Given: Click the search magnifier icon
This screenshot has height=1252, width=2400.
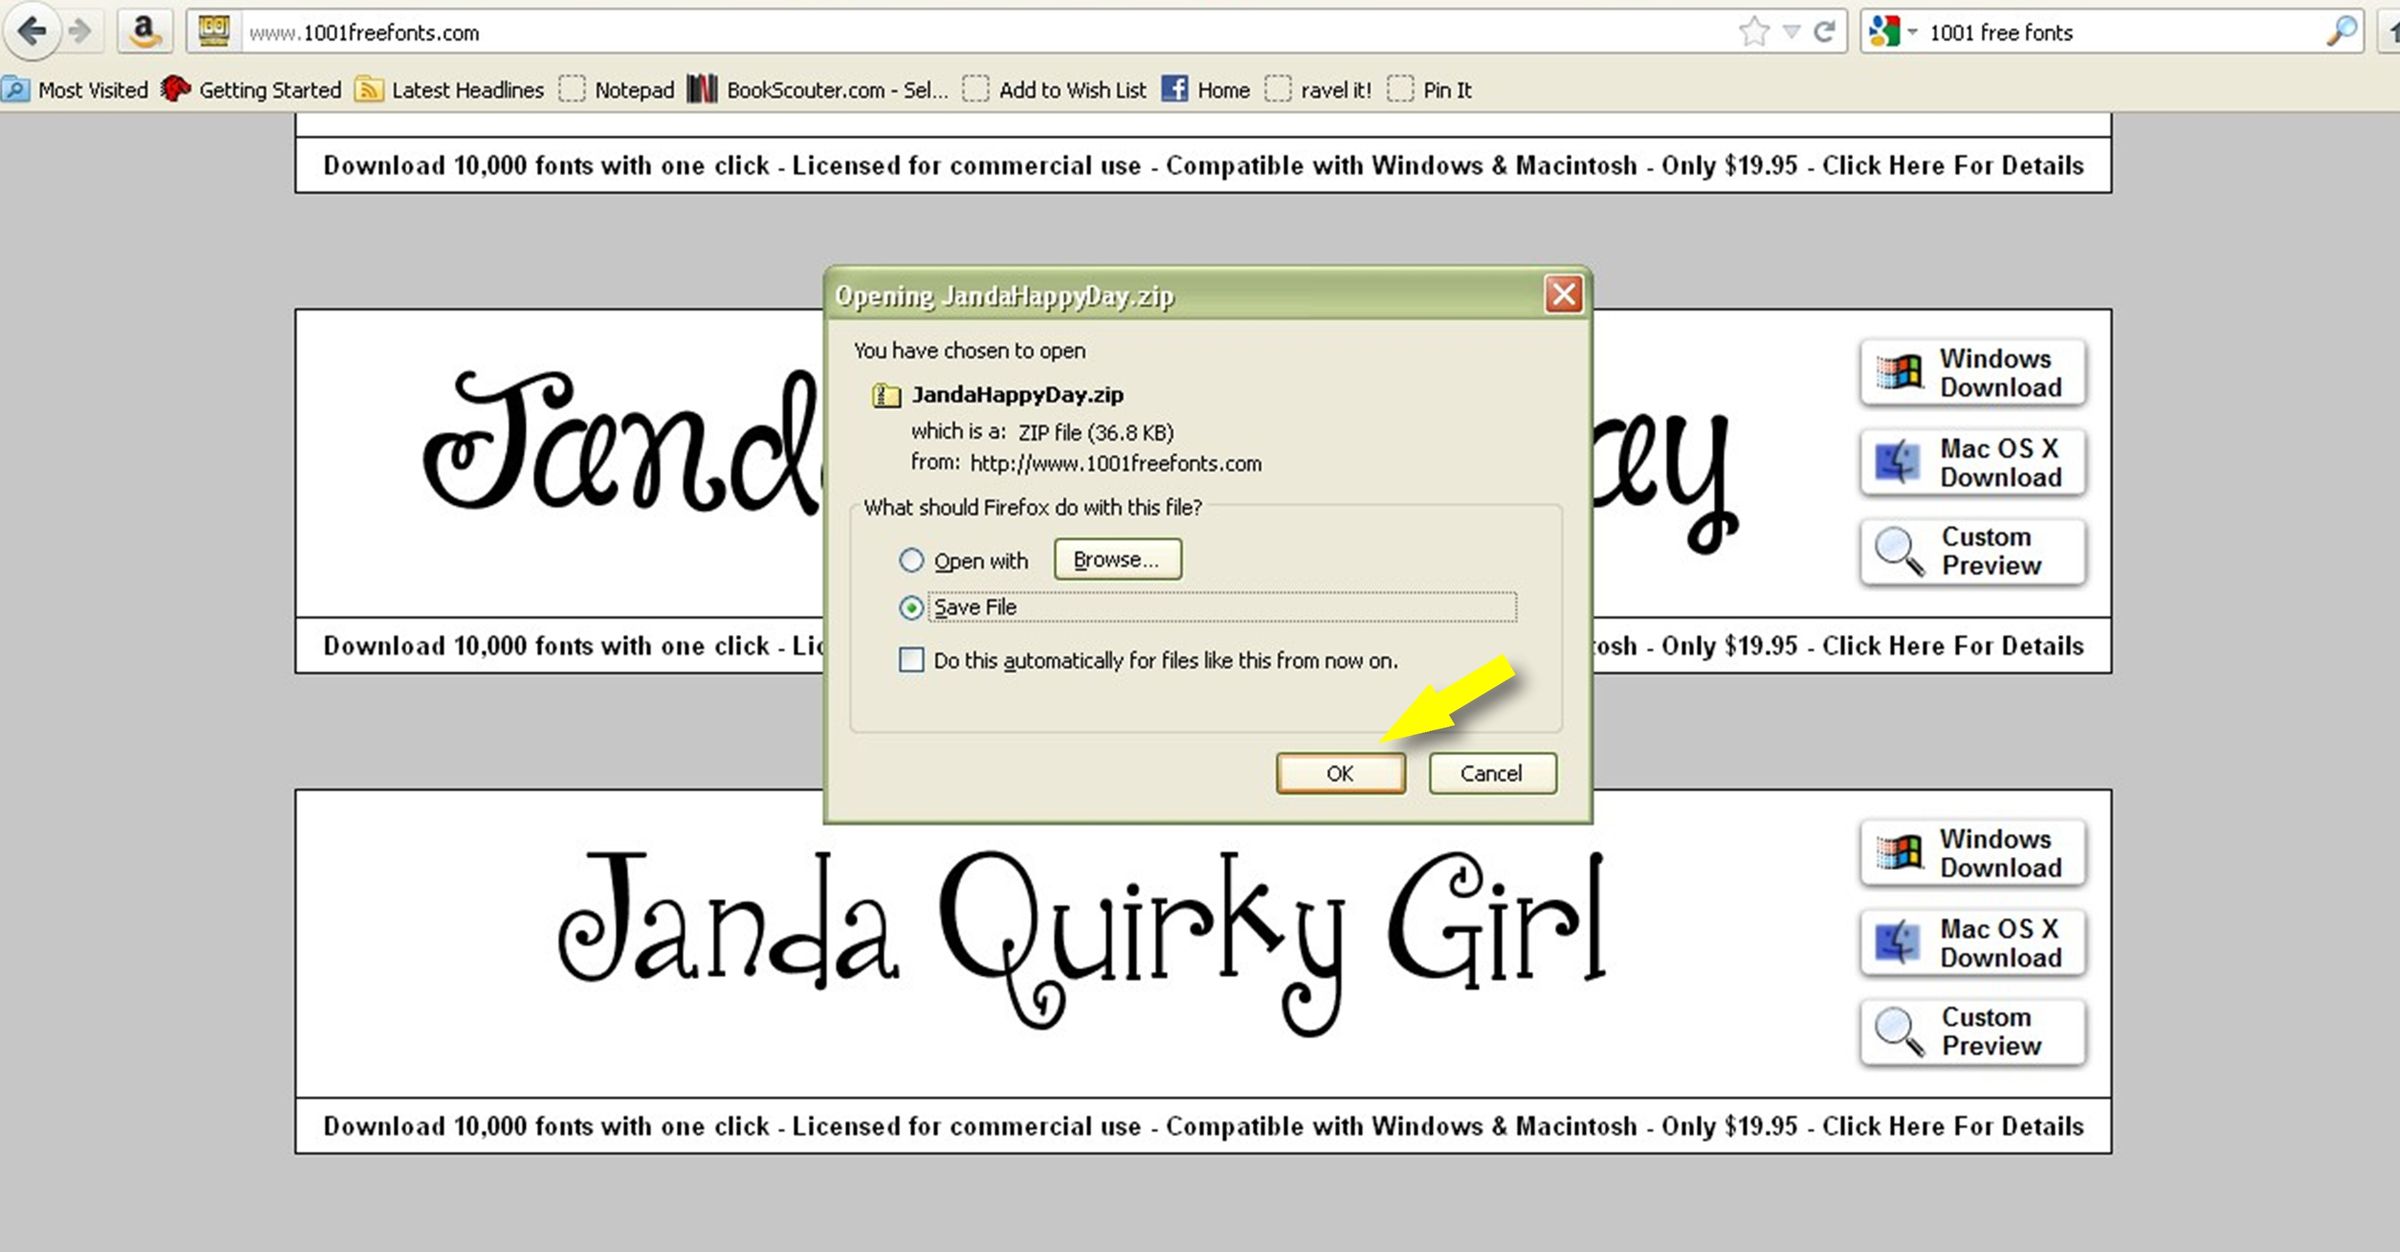Looking at the screenshot, I should pyautogui.click(x=2341, y=32).
